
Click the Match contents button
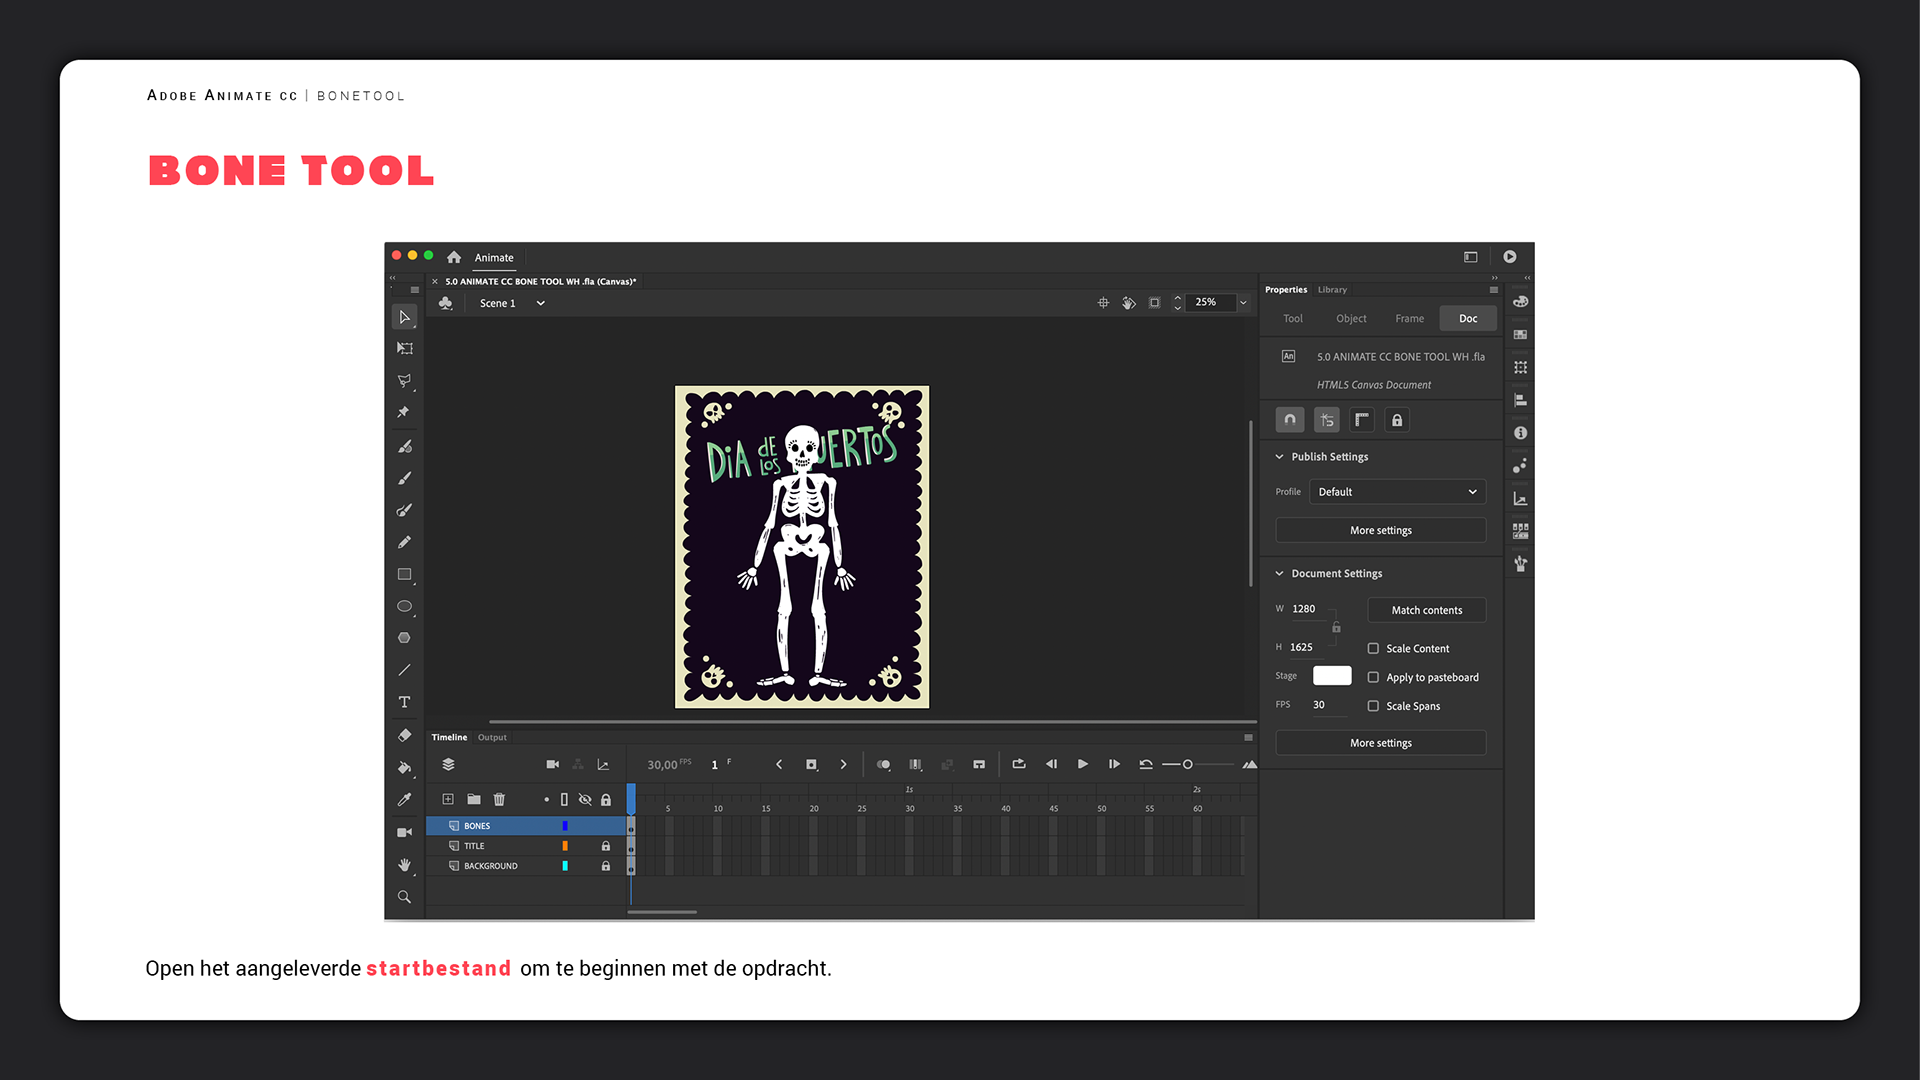tap(1426, 610)
